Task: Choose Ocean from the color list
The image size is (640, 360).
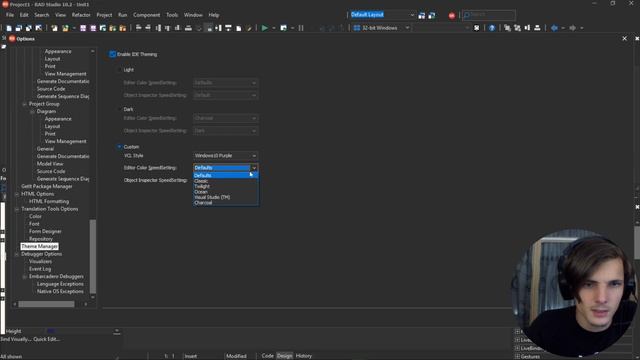Action: pos(226,191)
